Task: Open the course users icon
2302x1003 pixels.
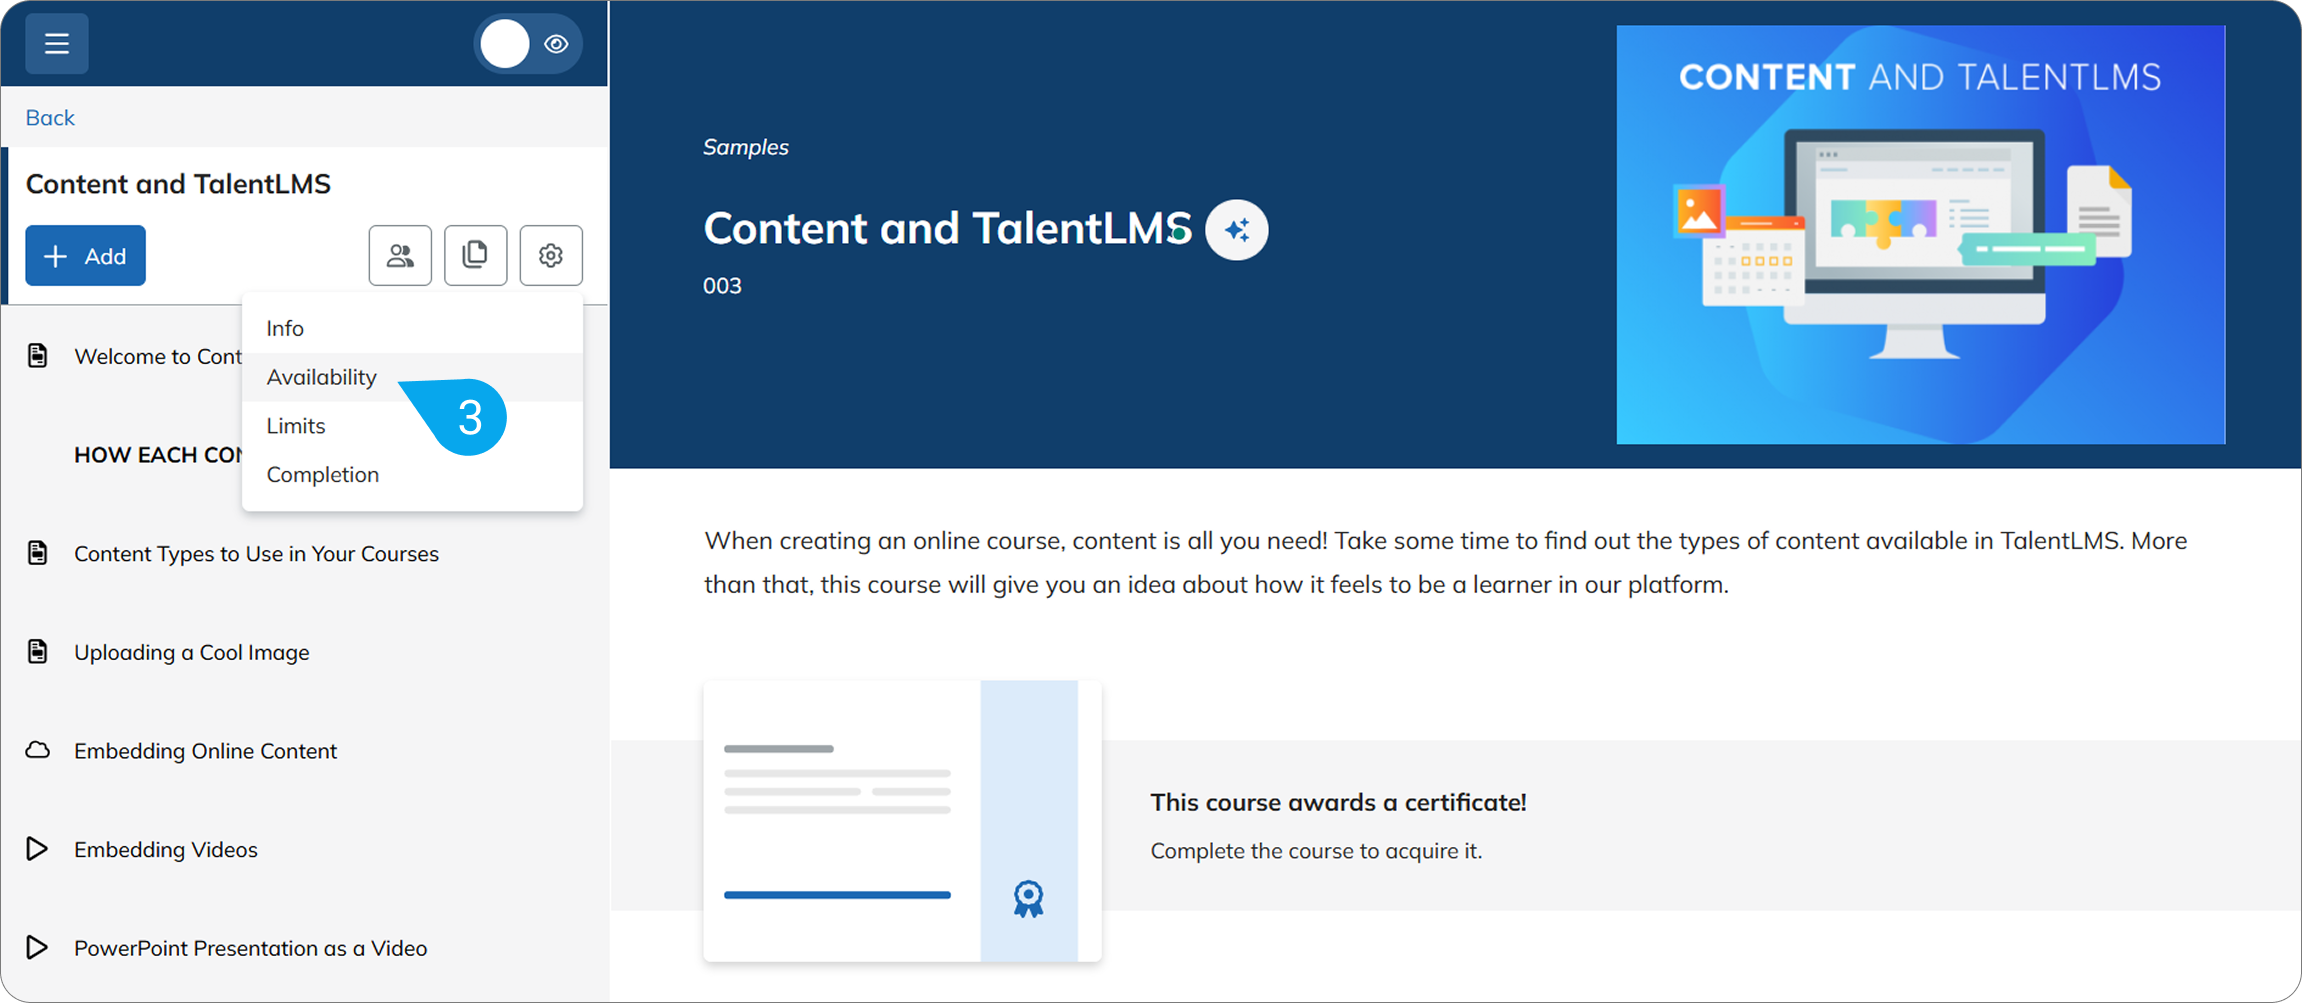Action: click(400, 256)
